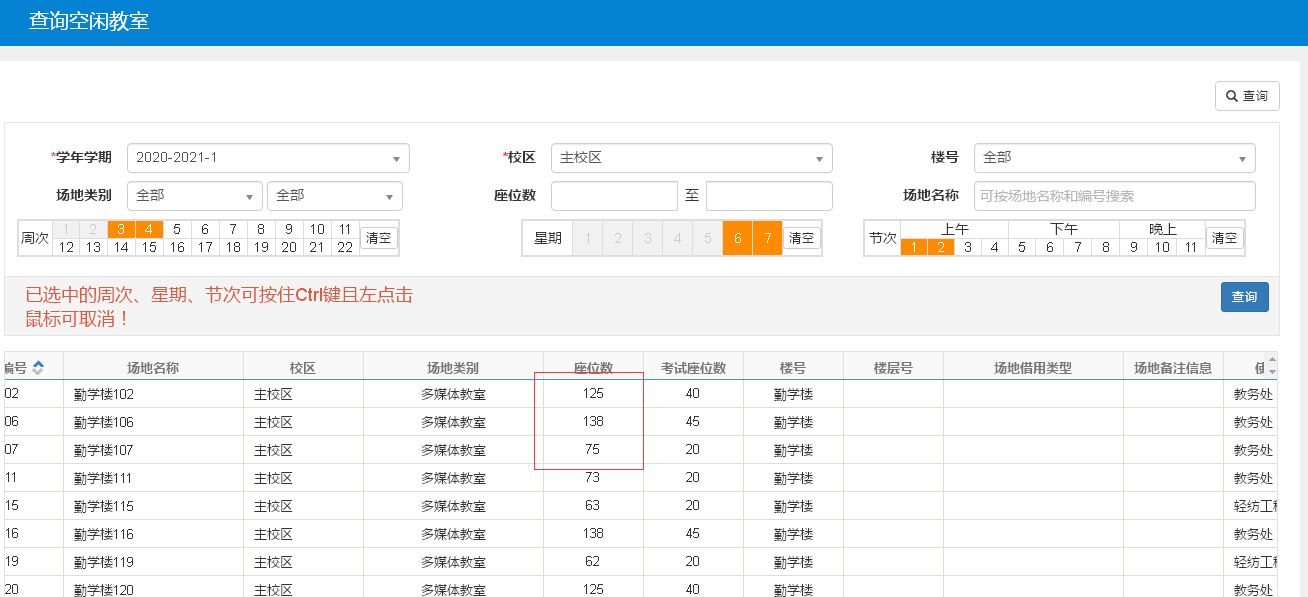This screenshot has height=597, width=1308.
Task: Click the 座位数 column header
Action: 593,368
